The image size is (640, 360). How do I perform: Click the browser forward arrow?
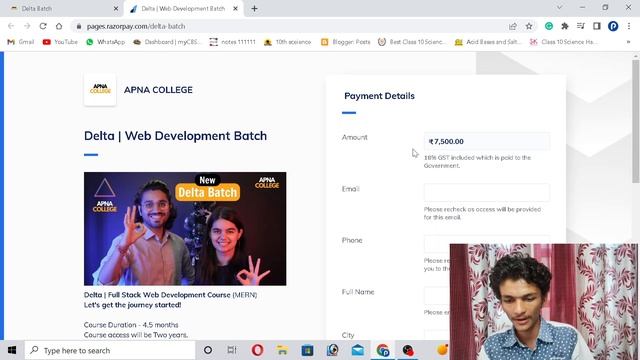[27, 26]
